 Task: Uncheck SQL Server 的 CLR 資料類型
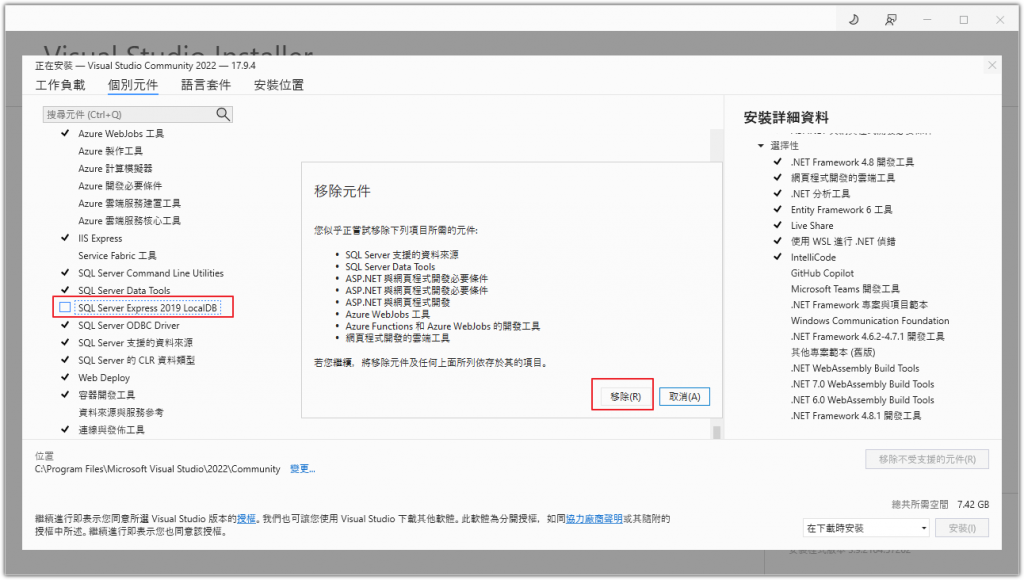[x=65, y=360]
